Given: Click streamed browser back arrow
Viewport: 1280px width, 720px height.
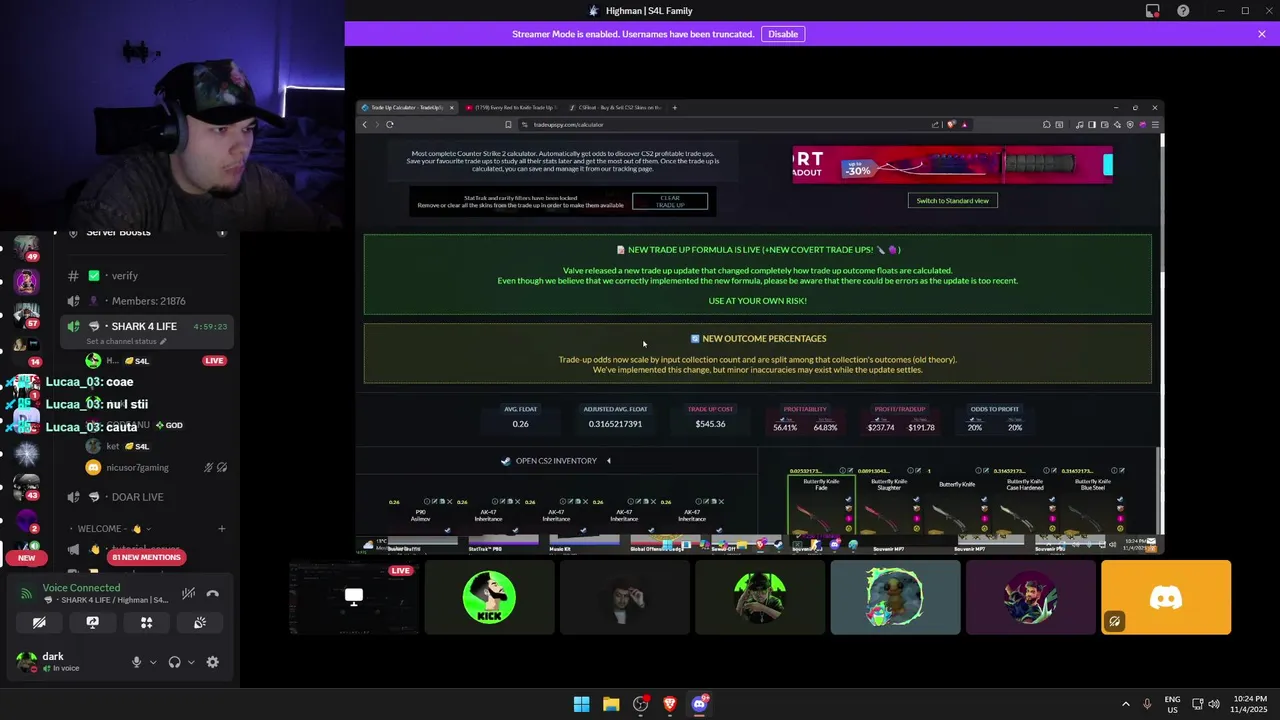Looking at the screenshot, I should click(365, 124).
